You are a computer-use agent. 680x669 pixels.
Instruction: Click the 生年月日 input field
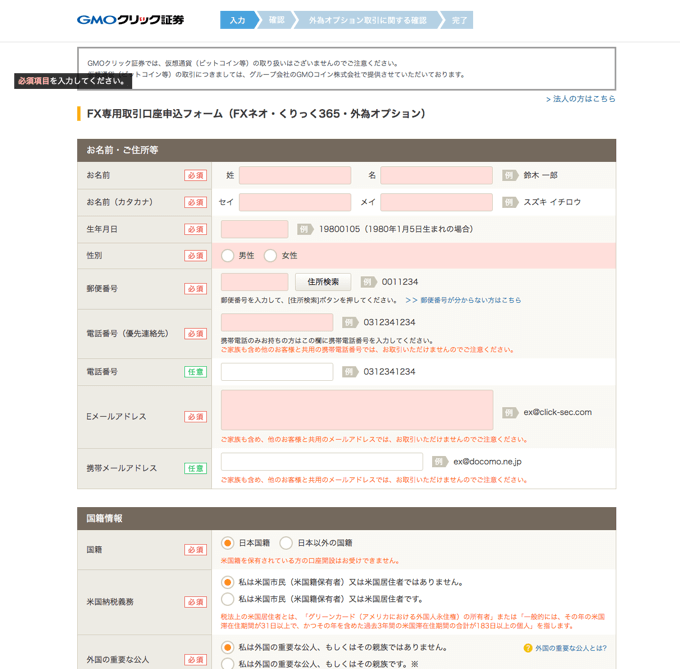click(254, 229)
